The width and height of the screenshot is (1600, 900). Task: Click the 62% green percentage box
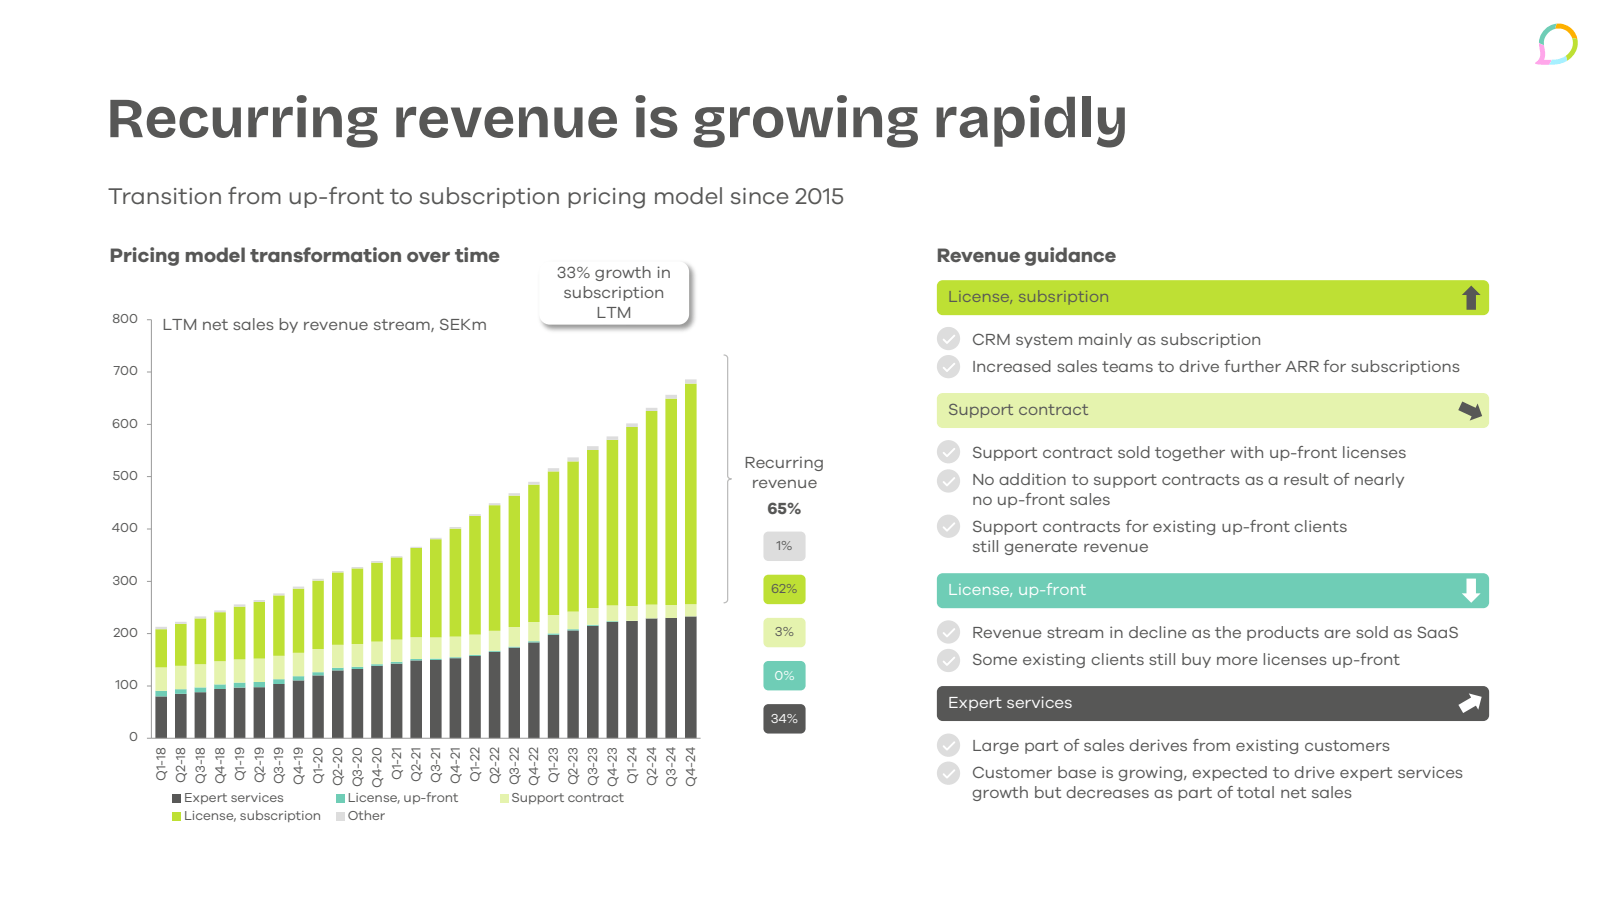point(784,589)
